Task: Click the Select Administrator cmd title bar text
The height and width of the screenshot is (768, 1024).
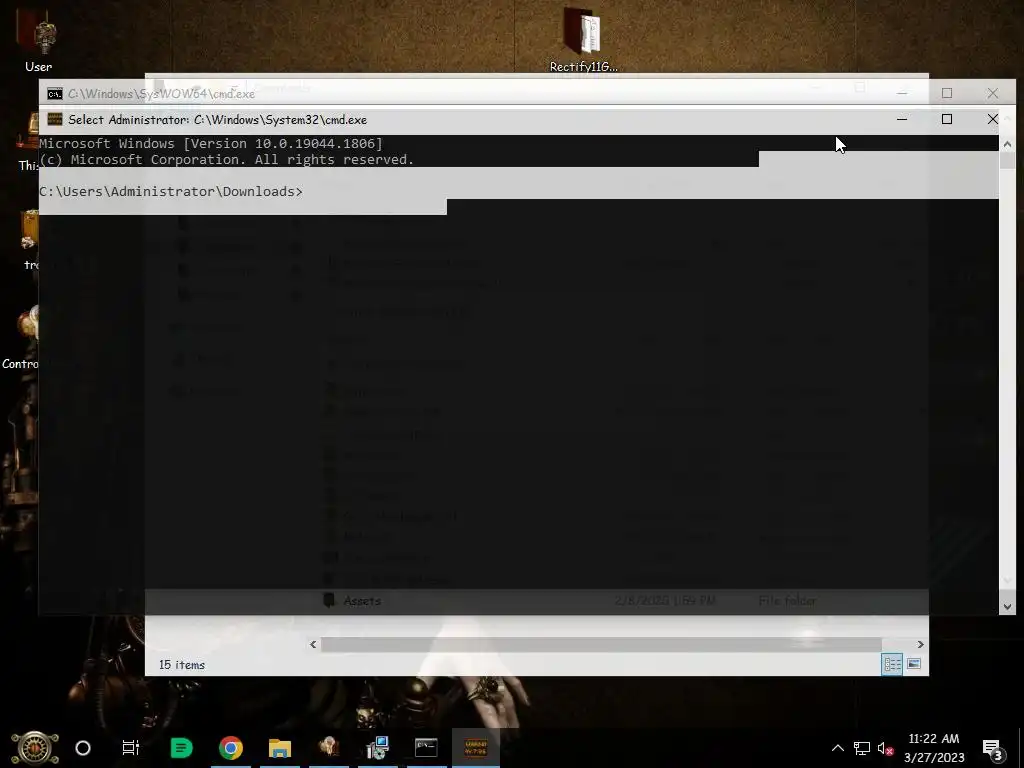Action: point(217,120)
